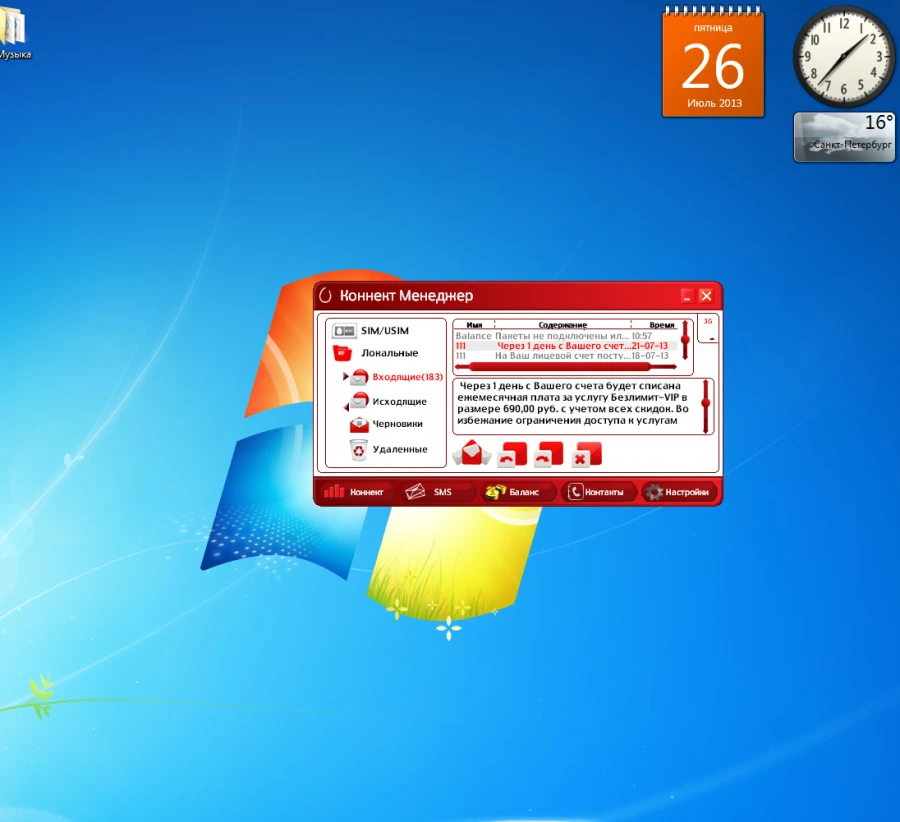Open the Контакты tab
Image resolution: width=900 pixels, height=822 pixels.
pos(598,492)
